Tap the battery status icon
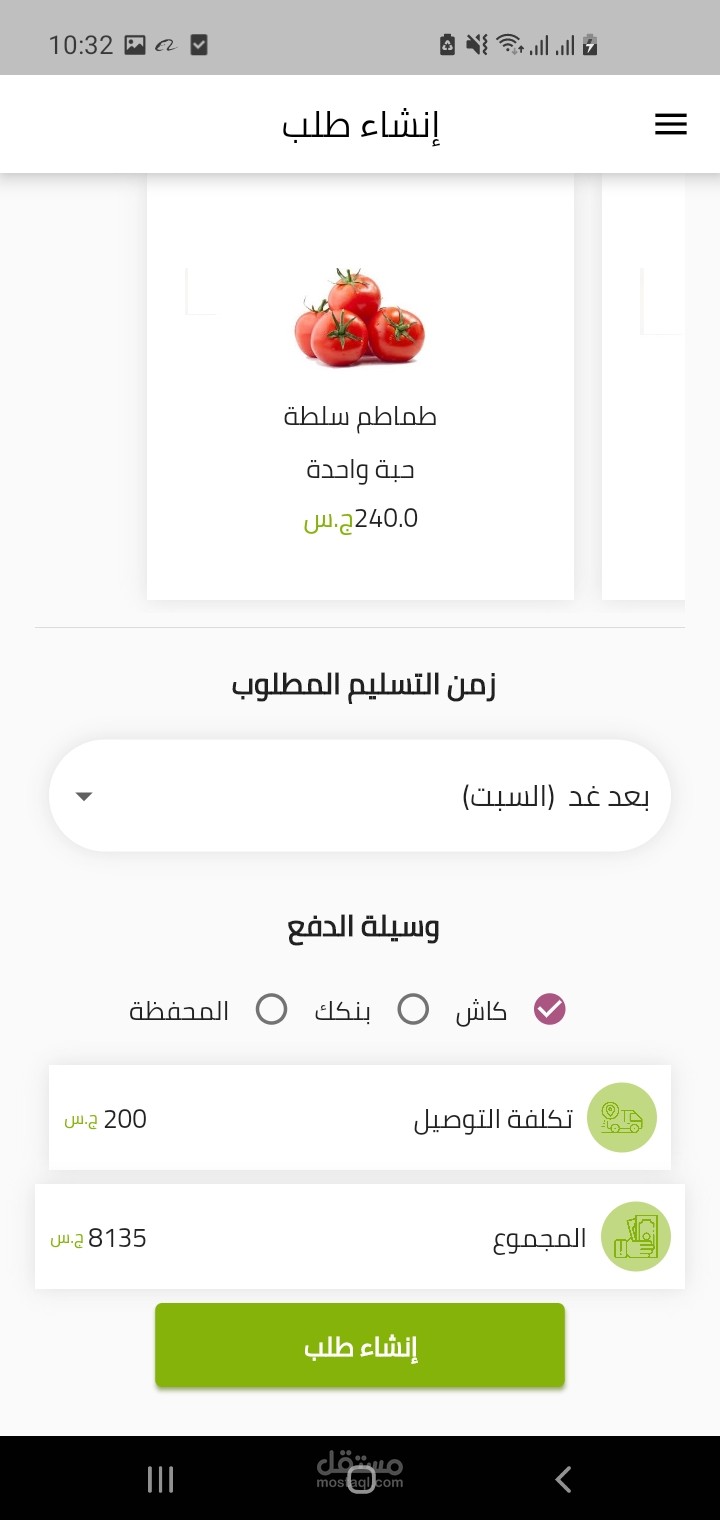720x1520 pixels. (590, 44)
